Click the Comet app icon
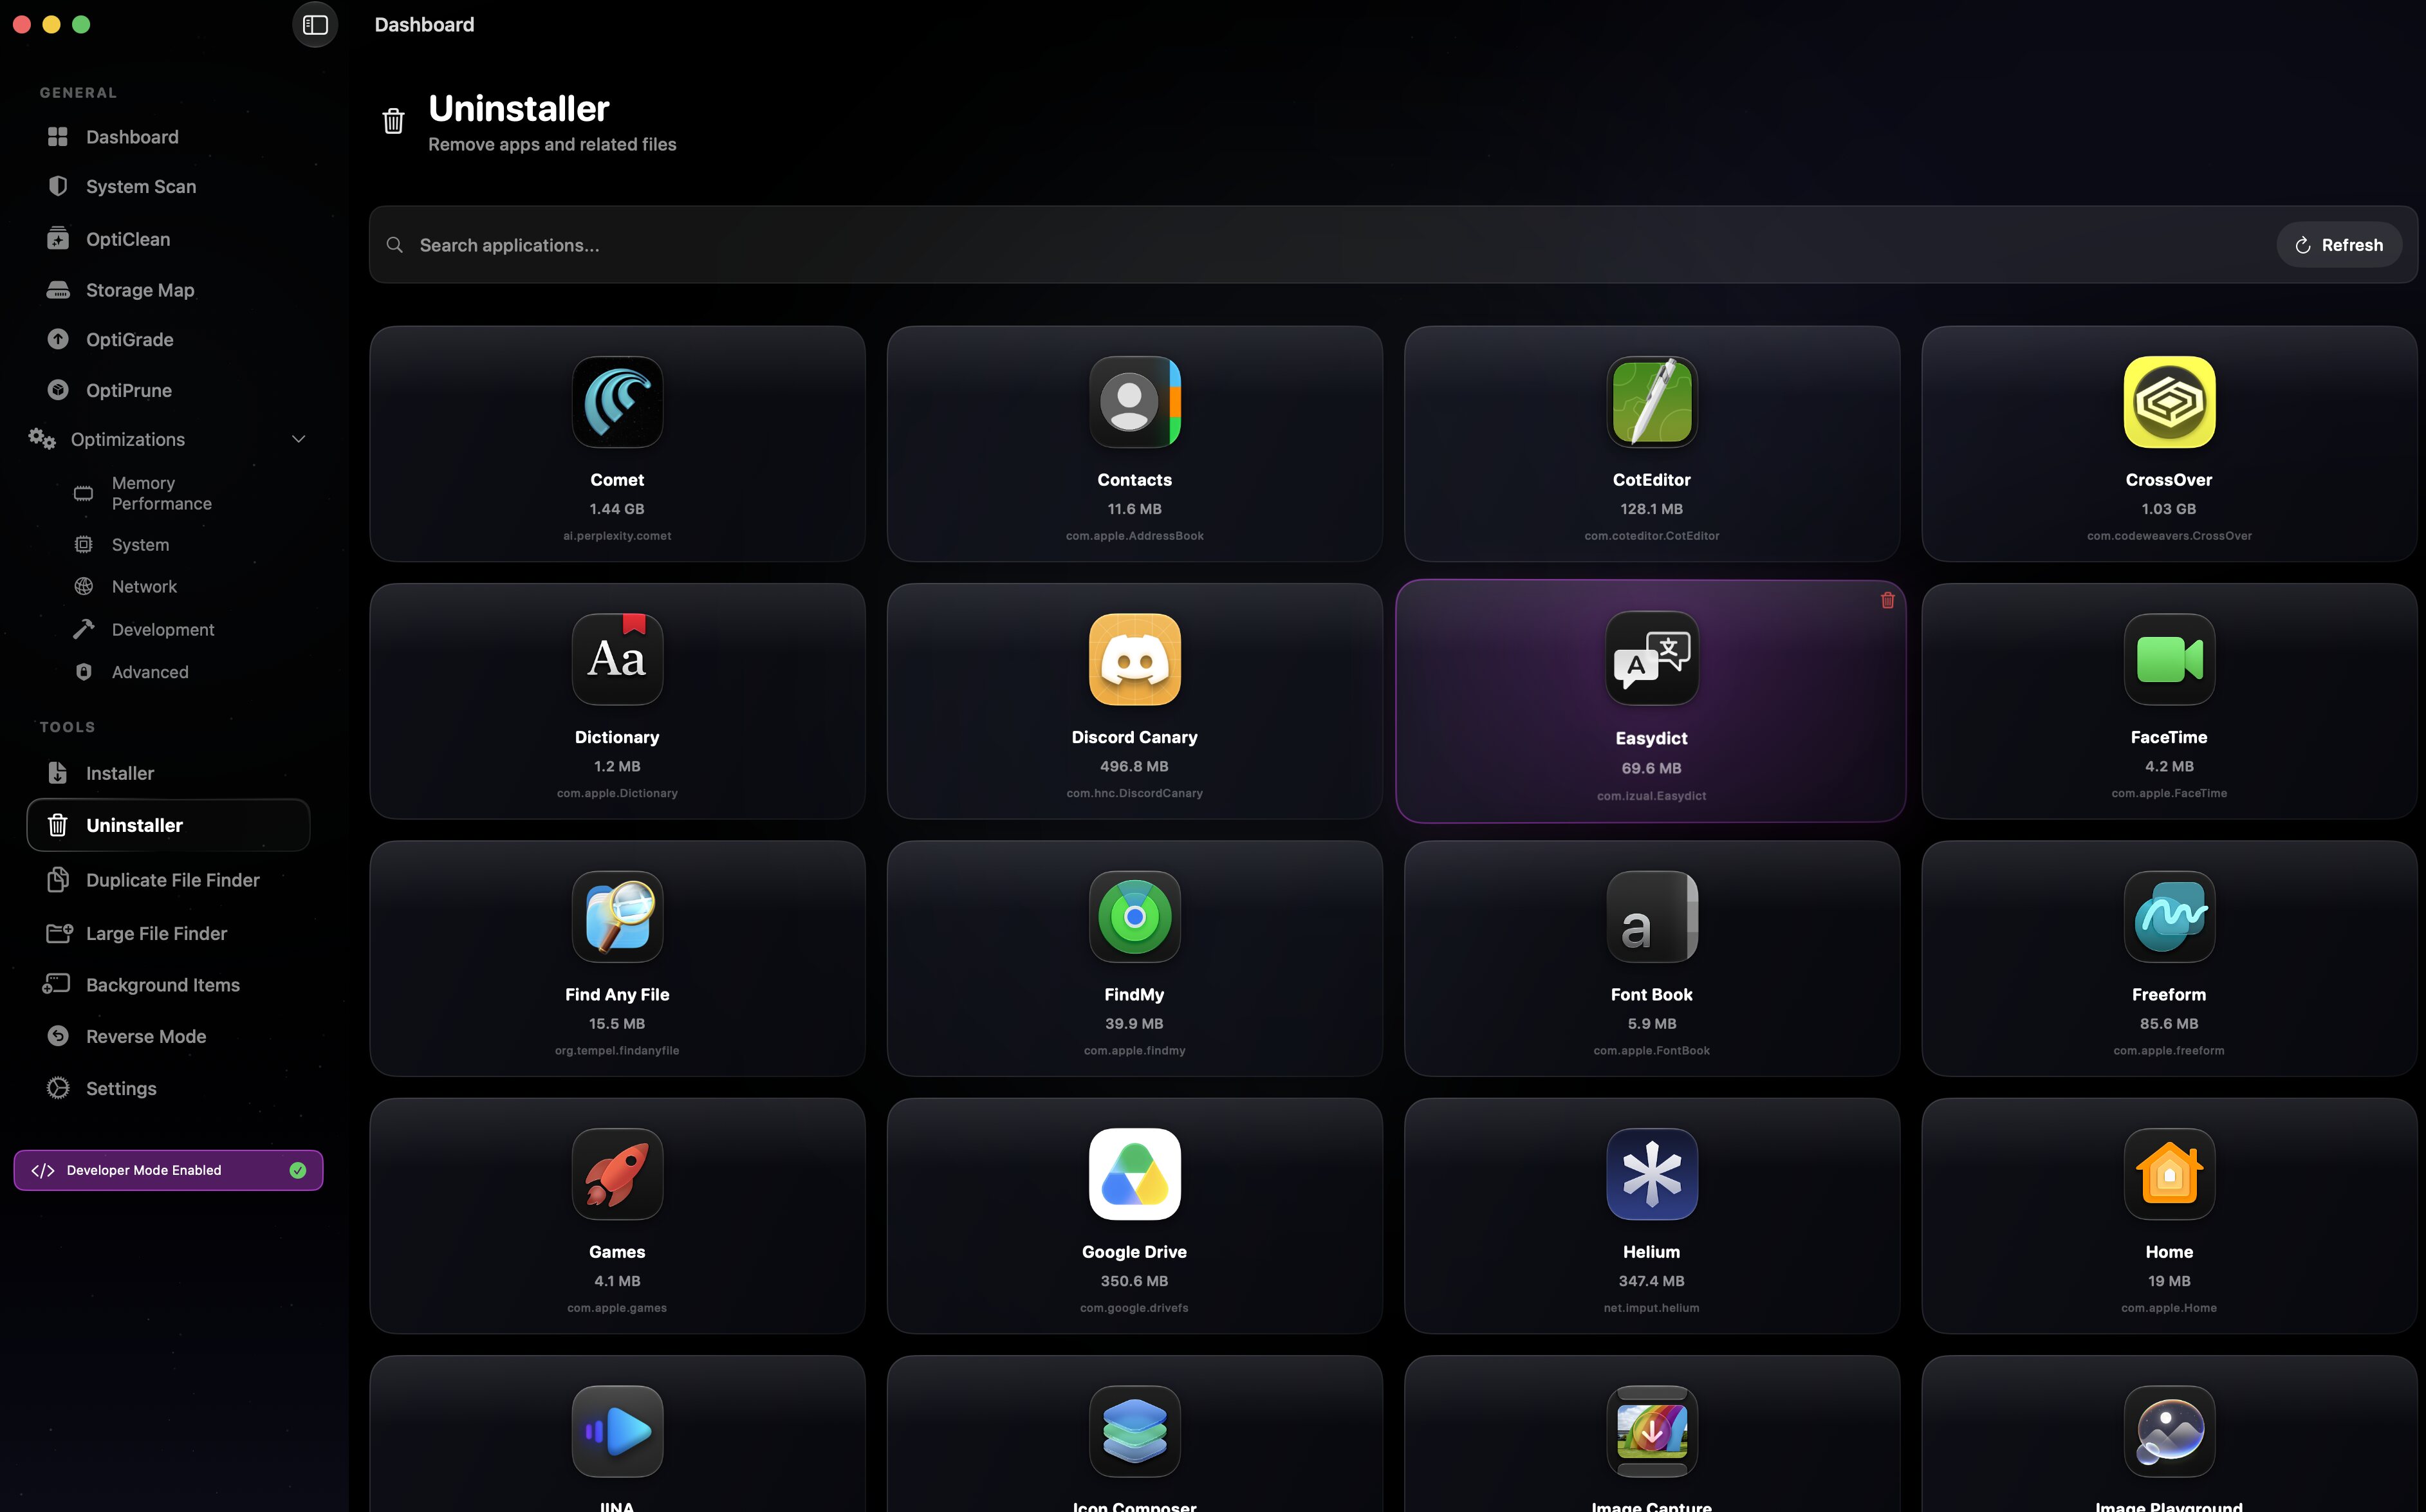Image resolution: width=2426 pixels, height=1512 pixels. coord(617,402)
